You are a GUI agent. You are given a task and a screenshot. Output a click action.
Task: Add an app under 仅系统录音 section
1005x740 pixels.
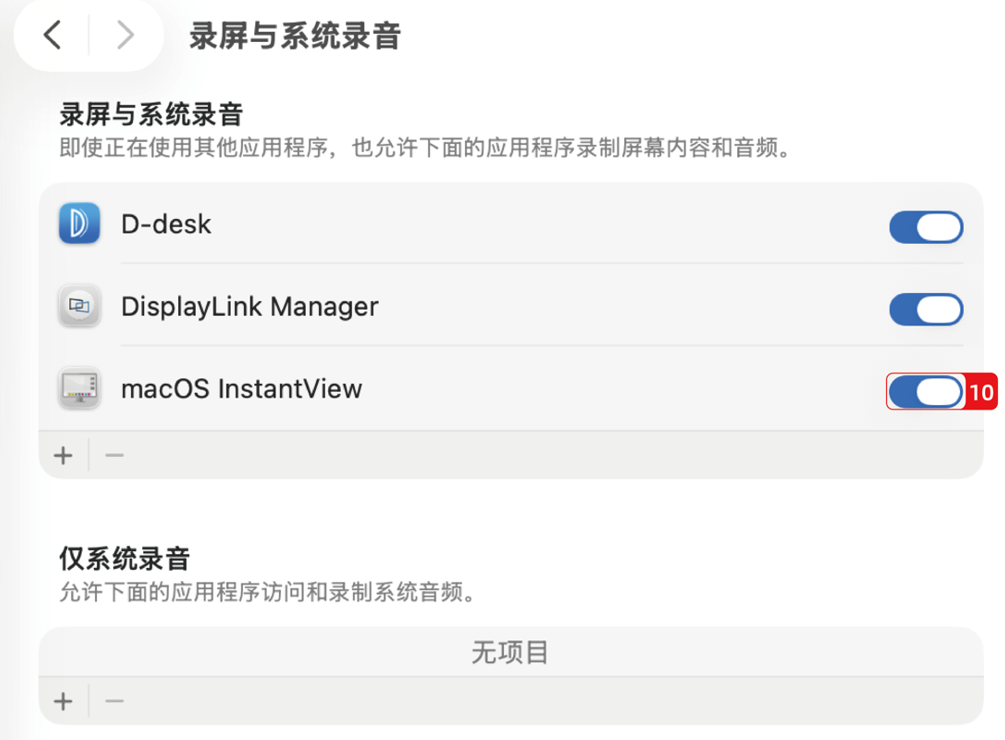coord(64,701)
